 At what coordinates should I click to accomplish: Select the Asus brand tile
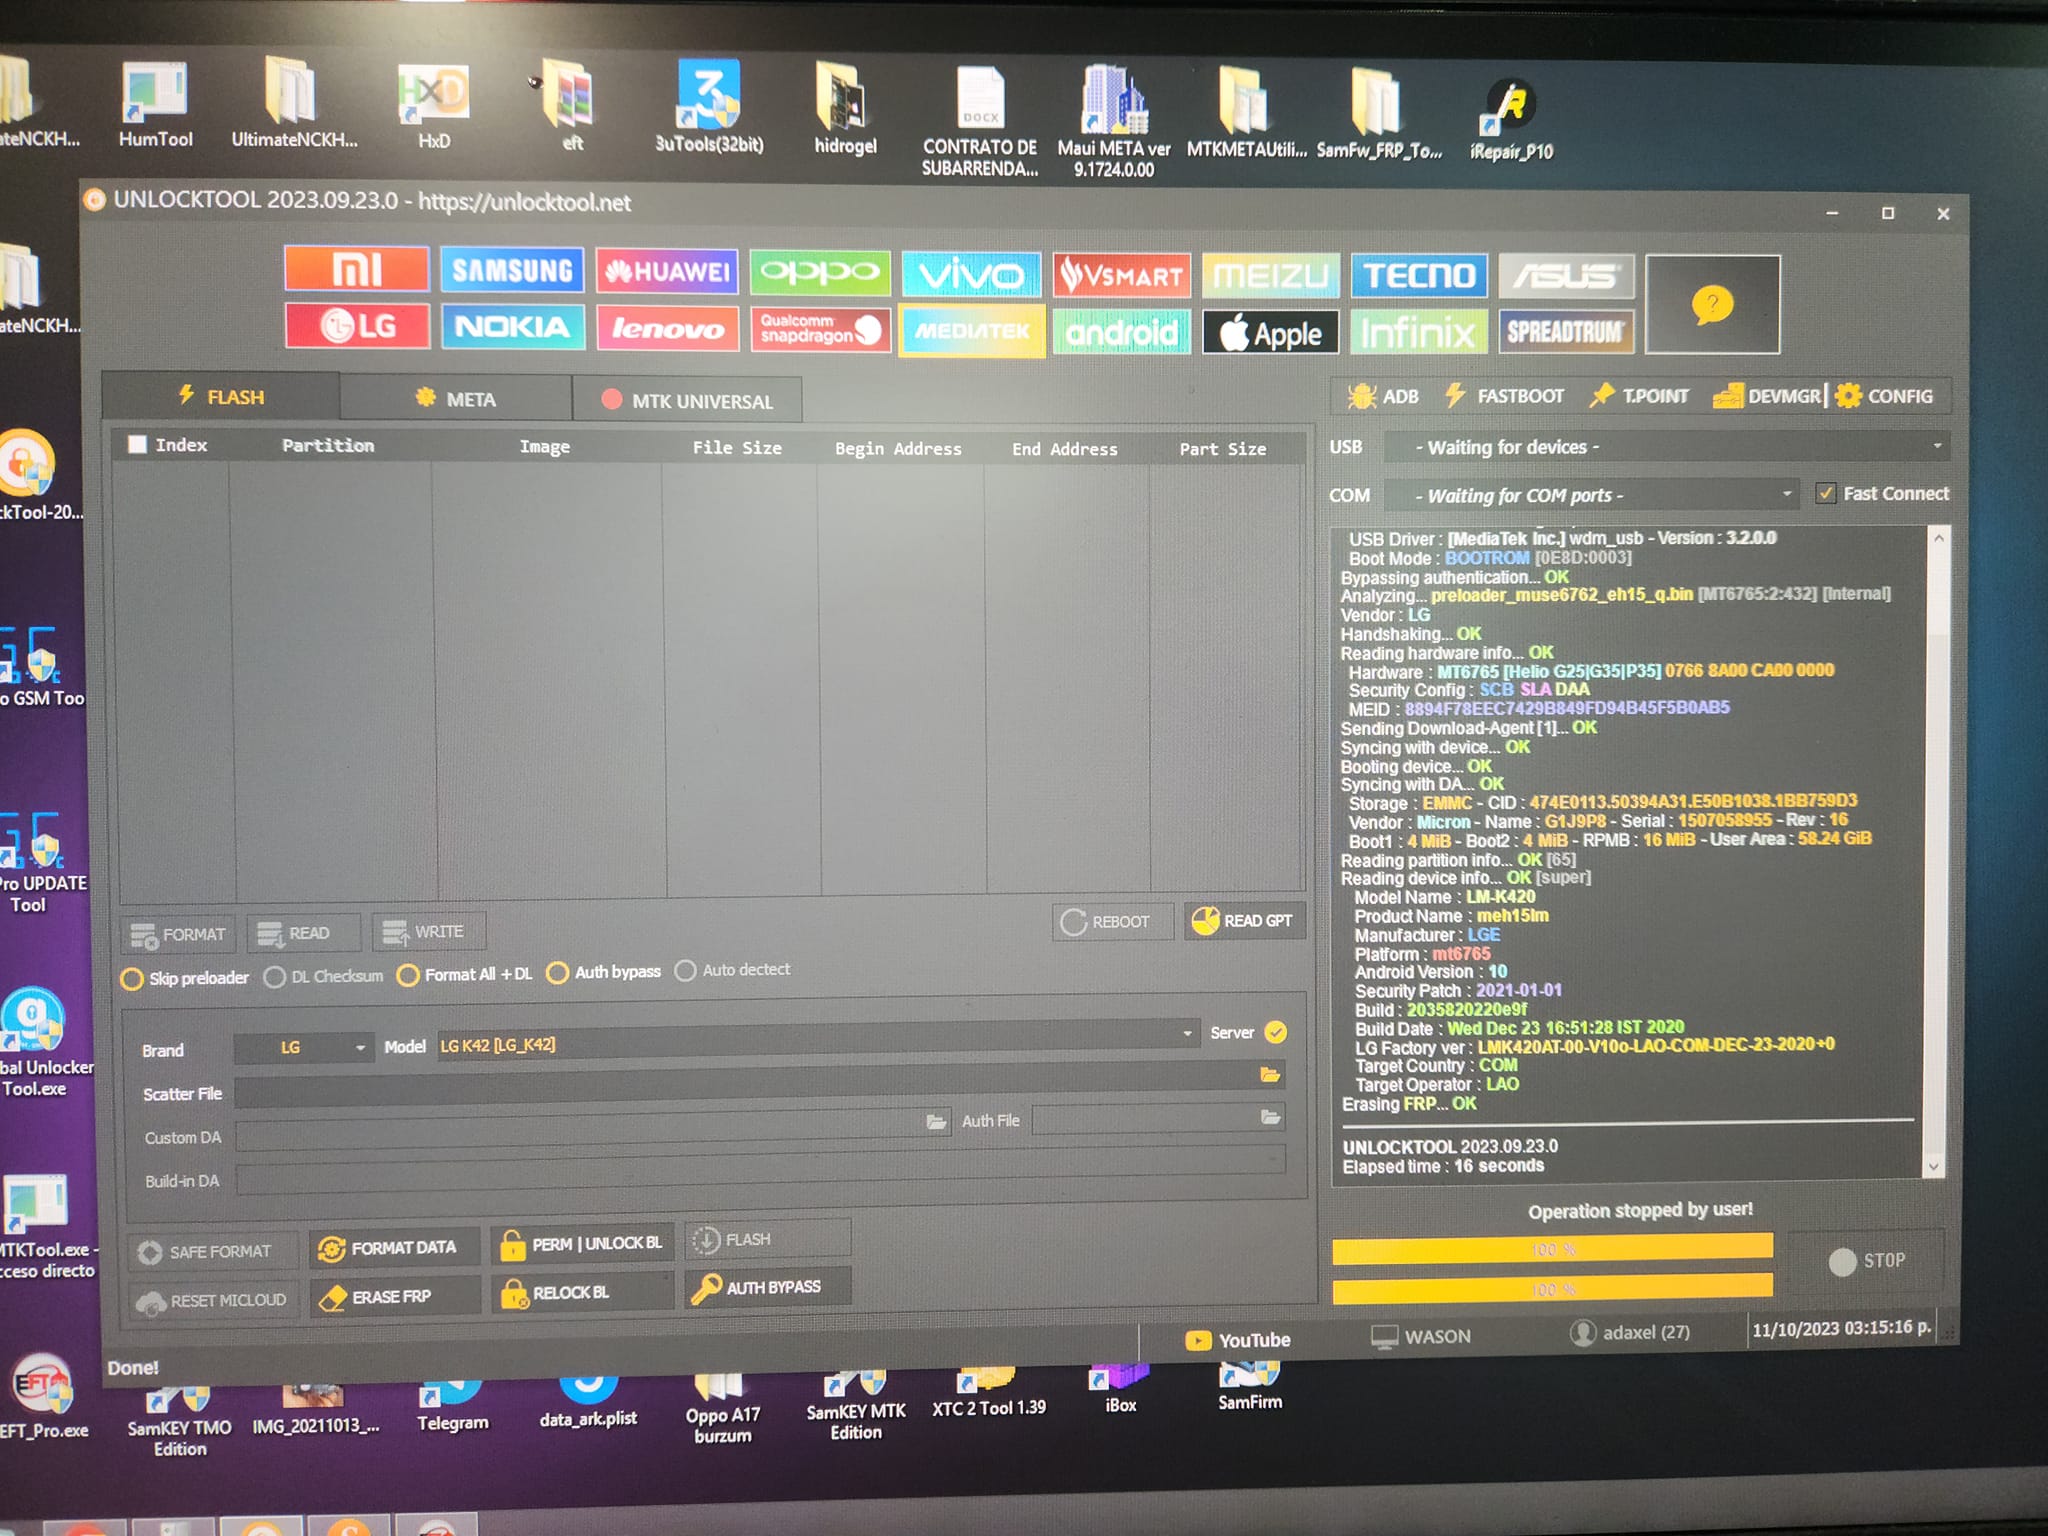tap(1566, 277)
